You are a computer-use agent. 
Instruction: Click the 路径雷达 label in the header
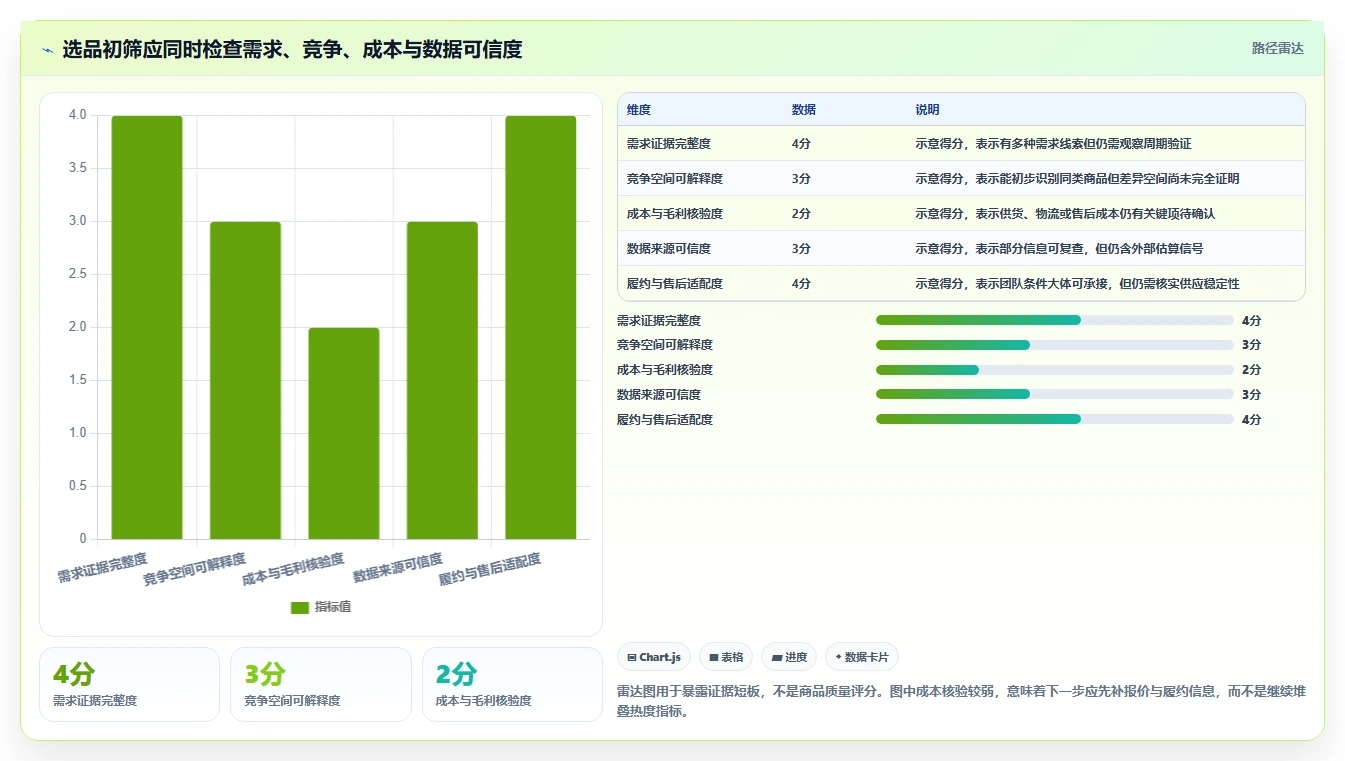pos(1278,48)
